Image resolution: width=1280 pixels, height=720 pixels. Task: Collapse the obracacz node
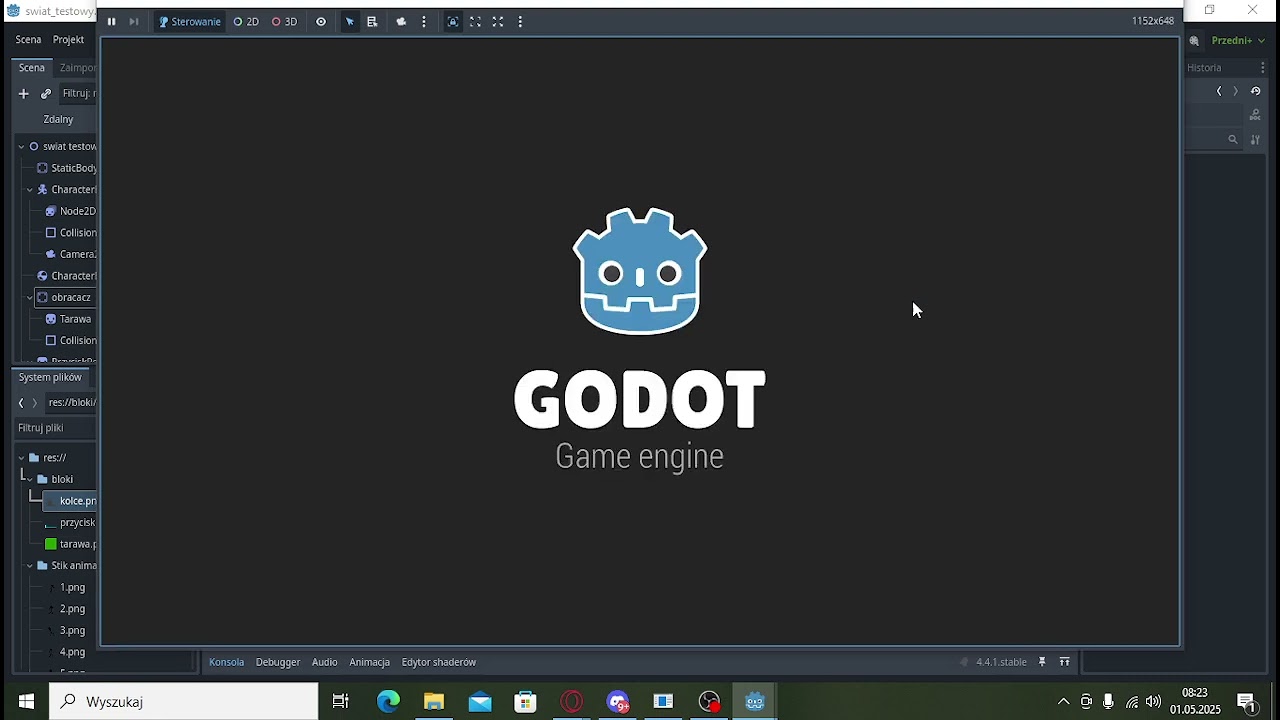(30, 297)
